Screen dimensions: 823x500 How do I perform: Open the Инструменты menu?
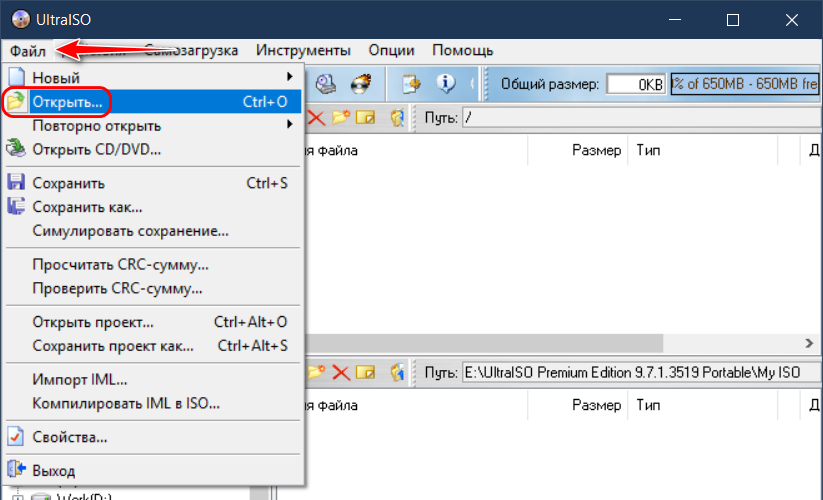pyautogui.click(x=303, y=50)
